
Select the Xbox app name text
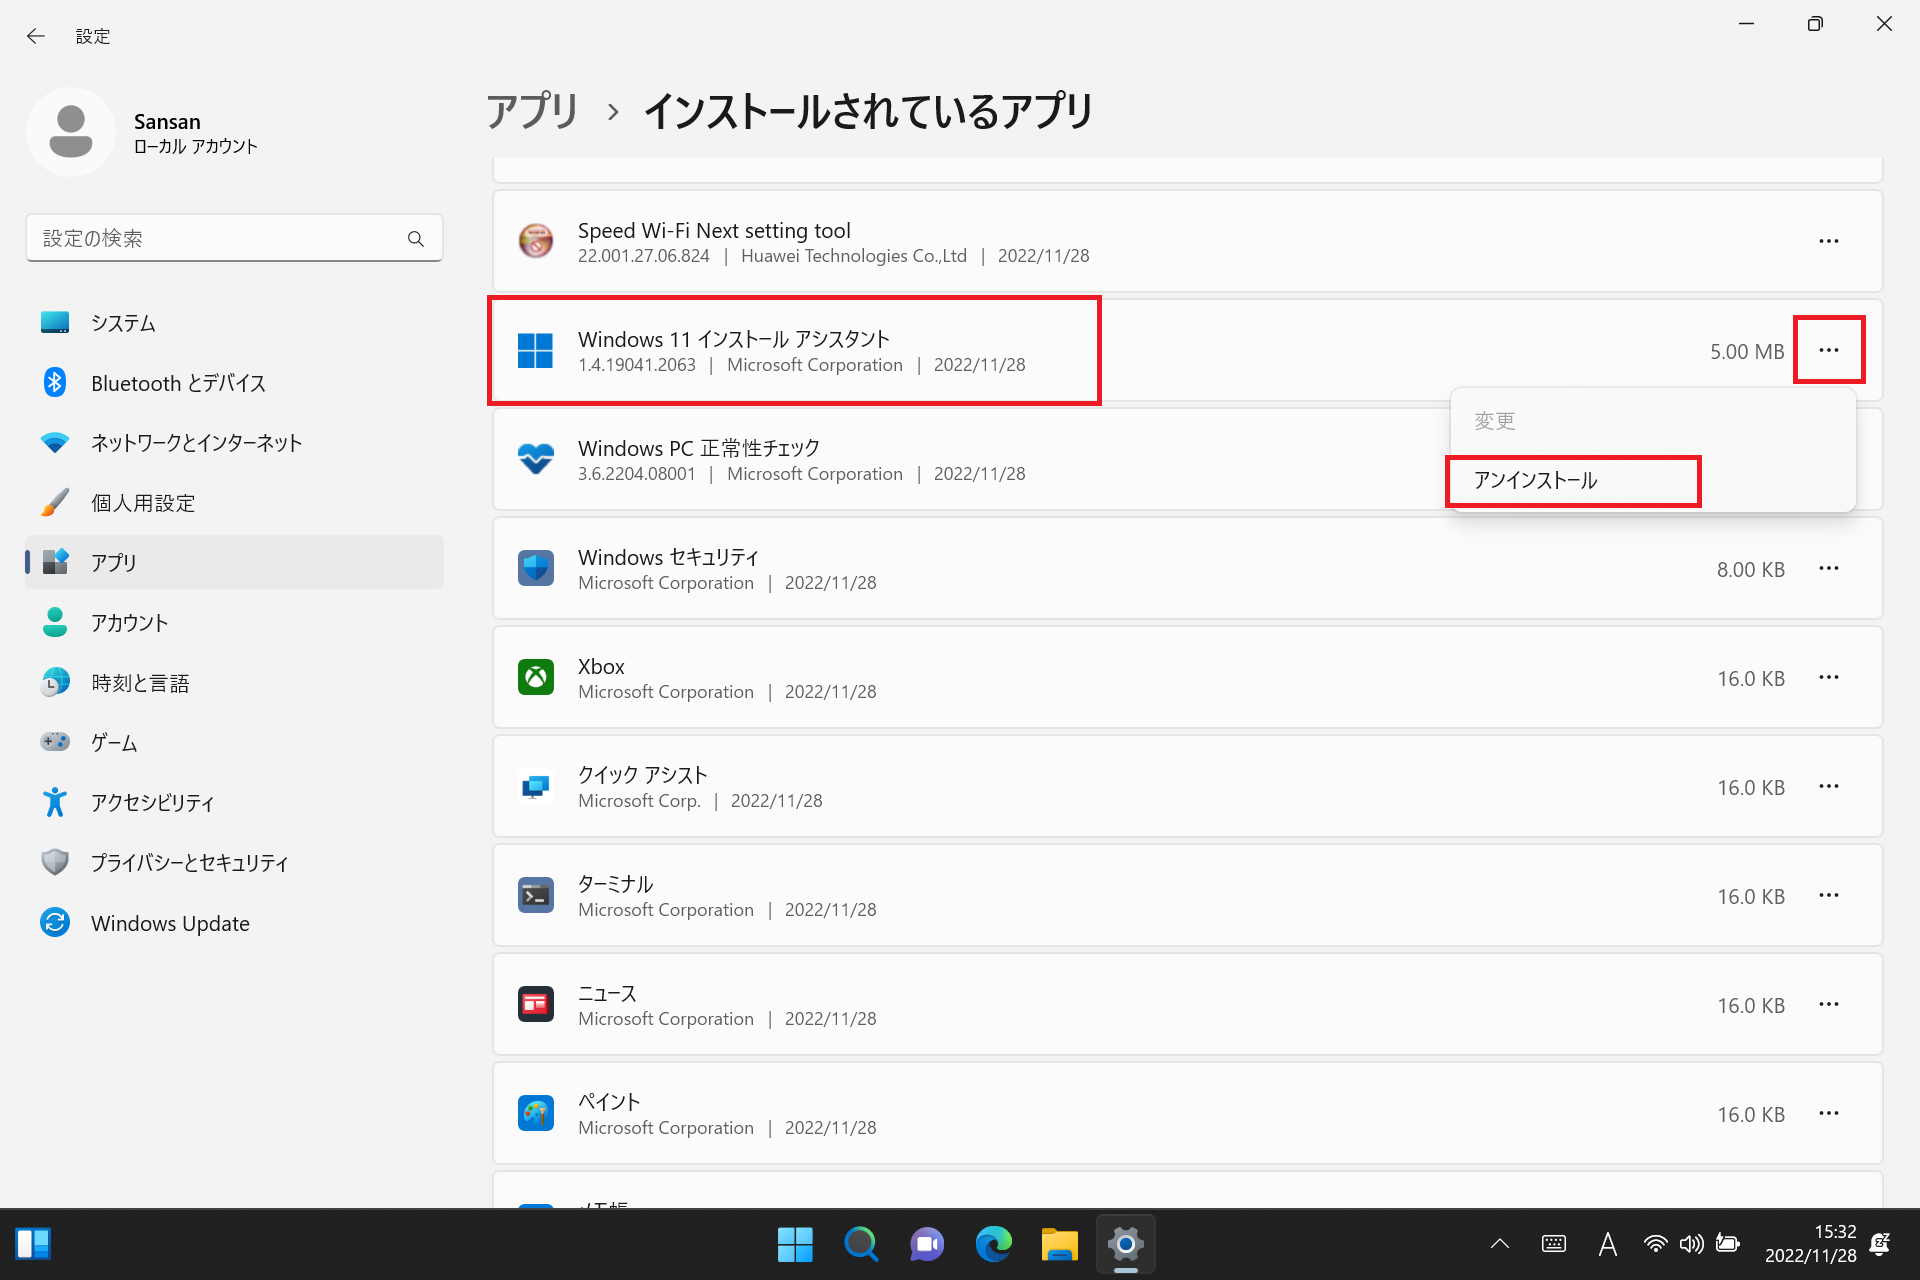point(601,667)
